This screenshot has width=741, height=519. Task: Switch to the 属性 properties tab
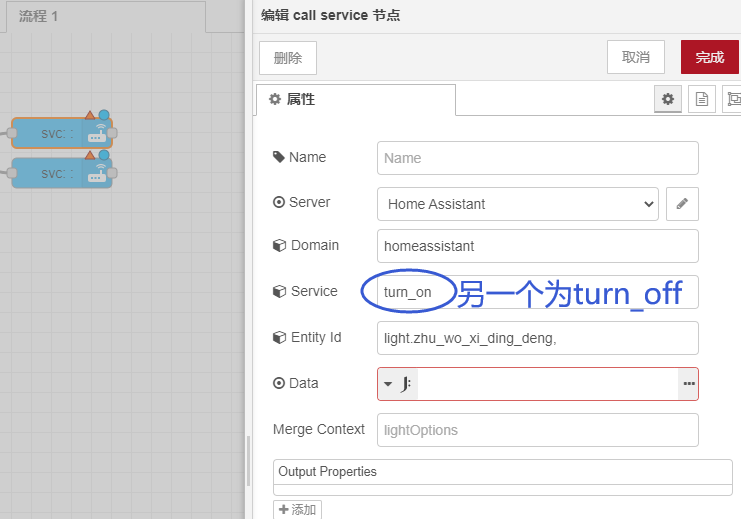click(355, 99)
